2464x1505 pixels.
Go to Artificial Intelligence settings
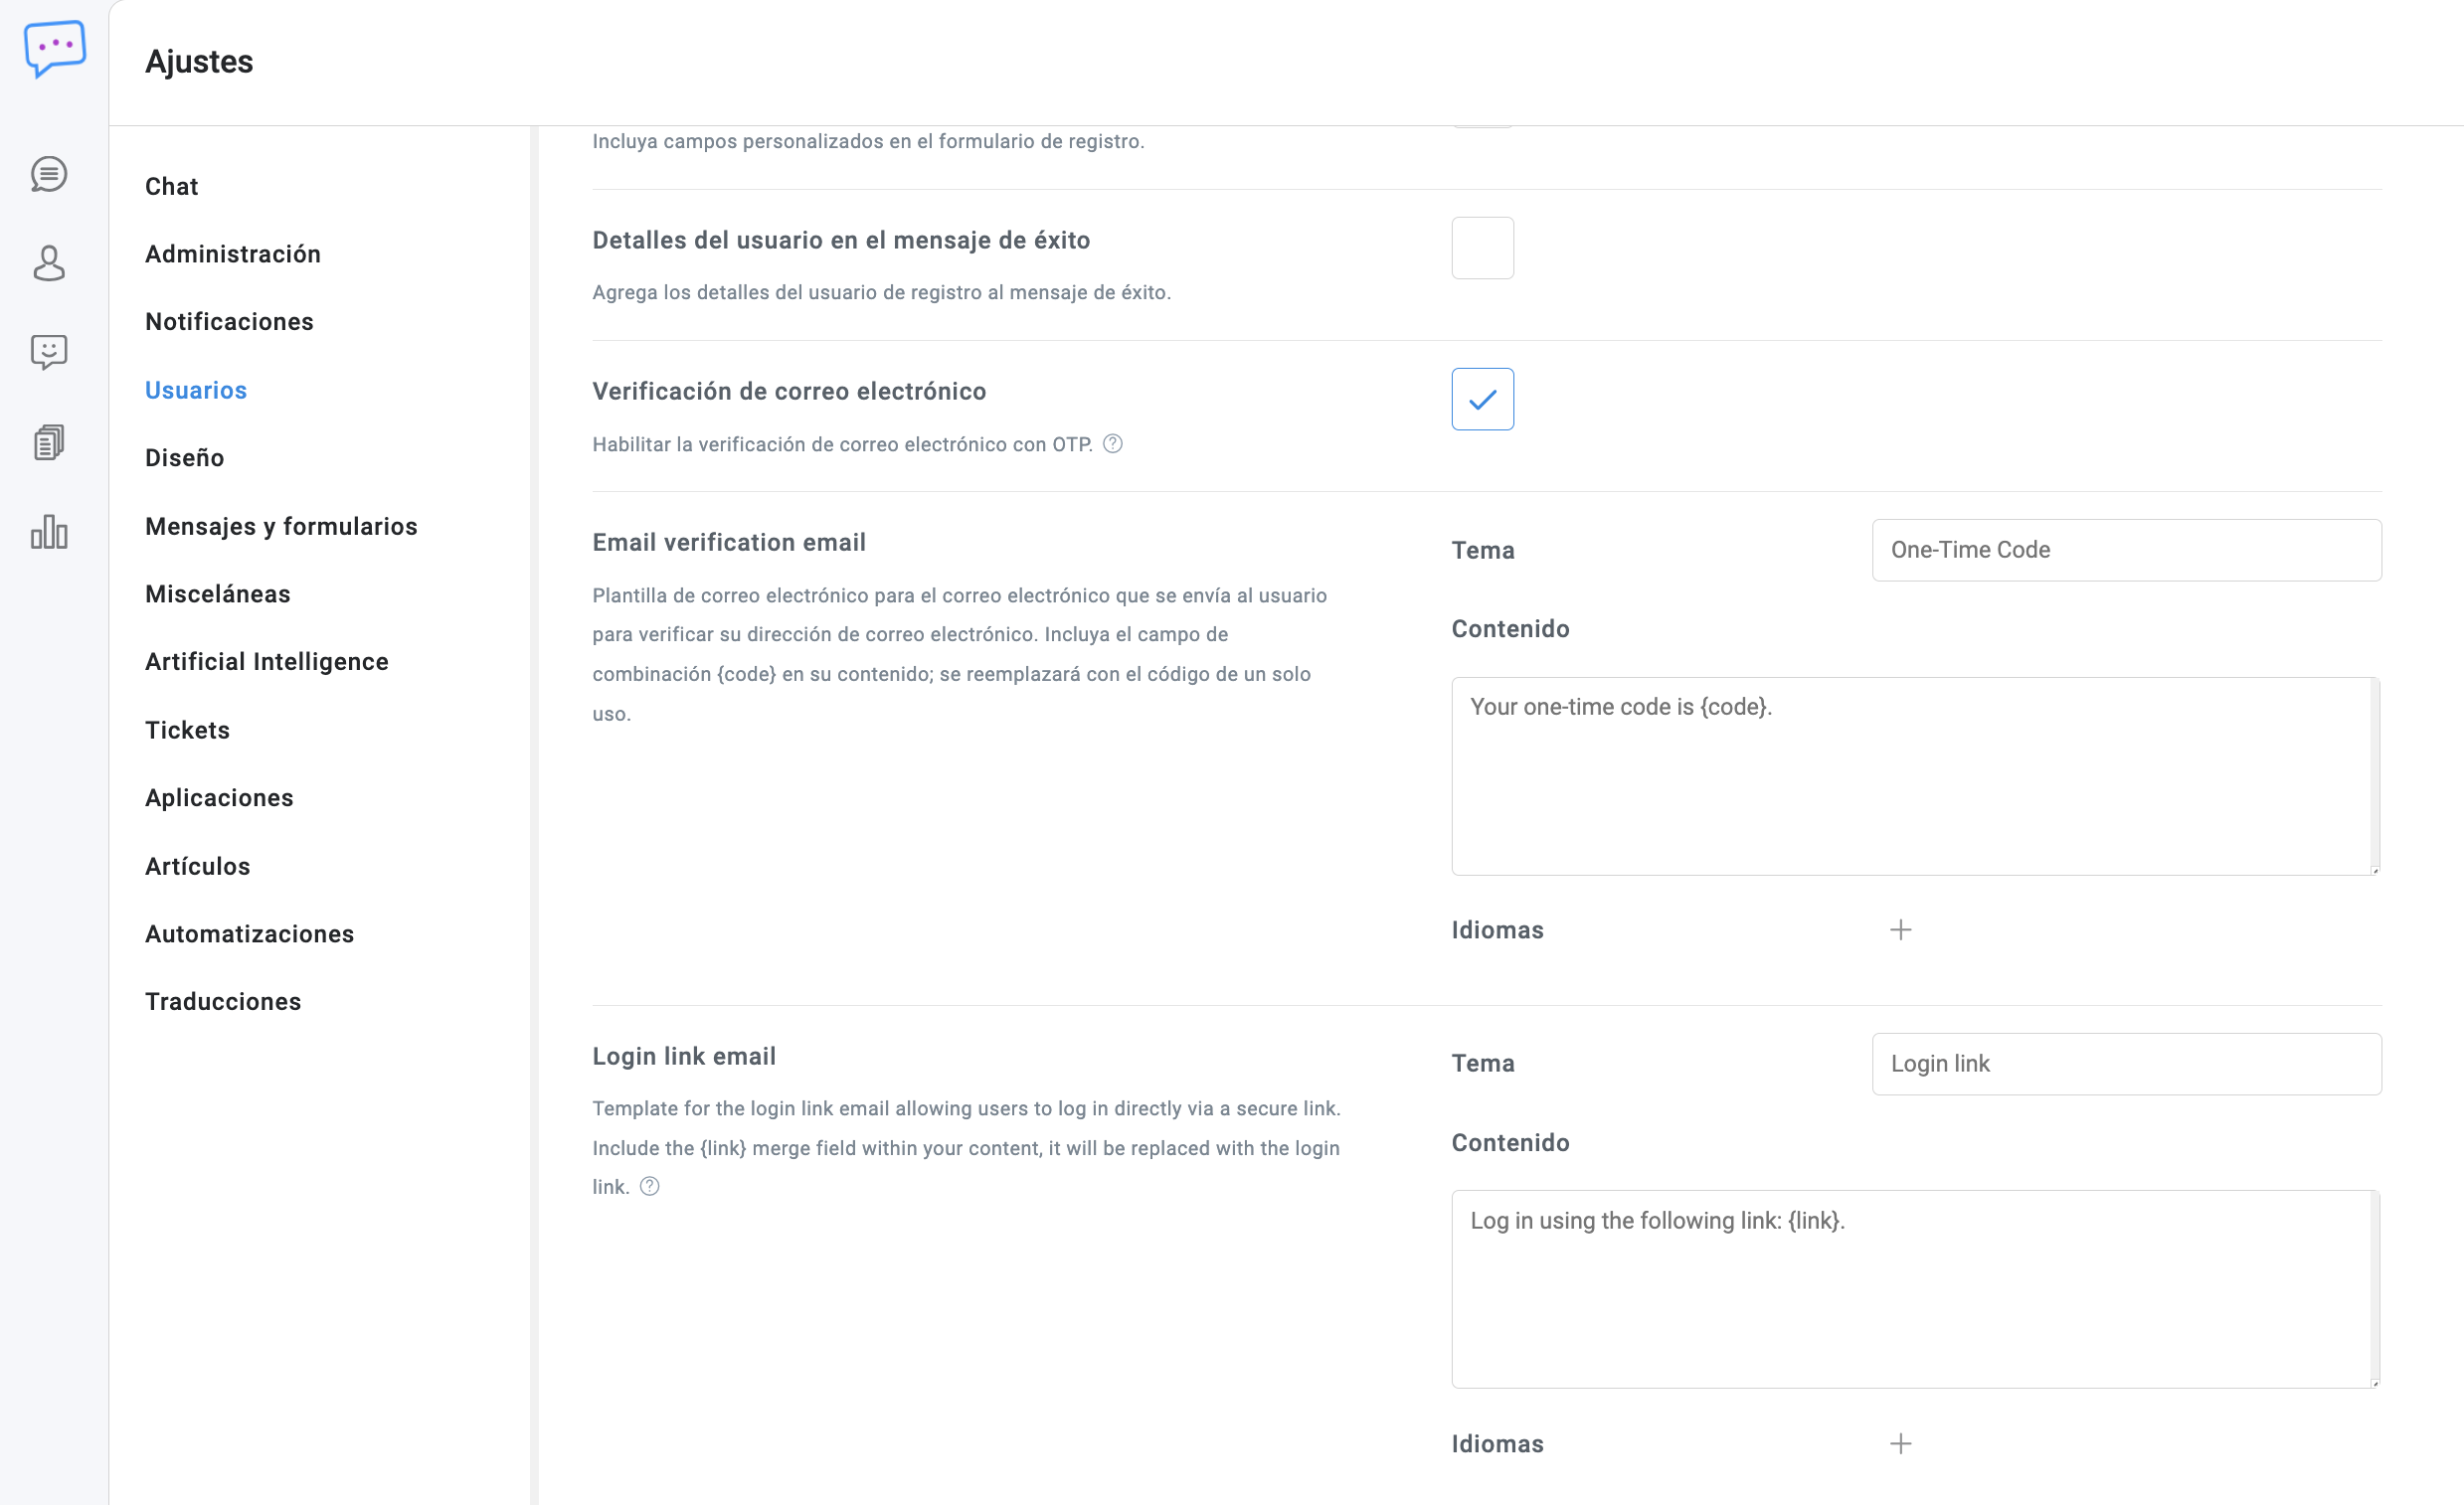coord(266,662)
